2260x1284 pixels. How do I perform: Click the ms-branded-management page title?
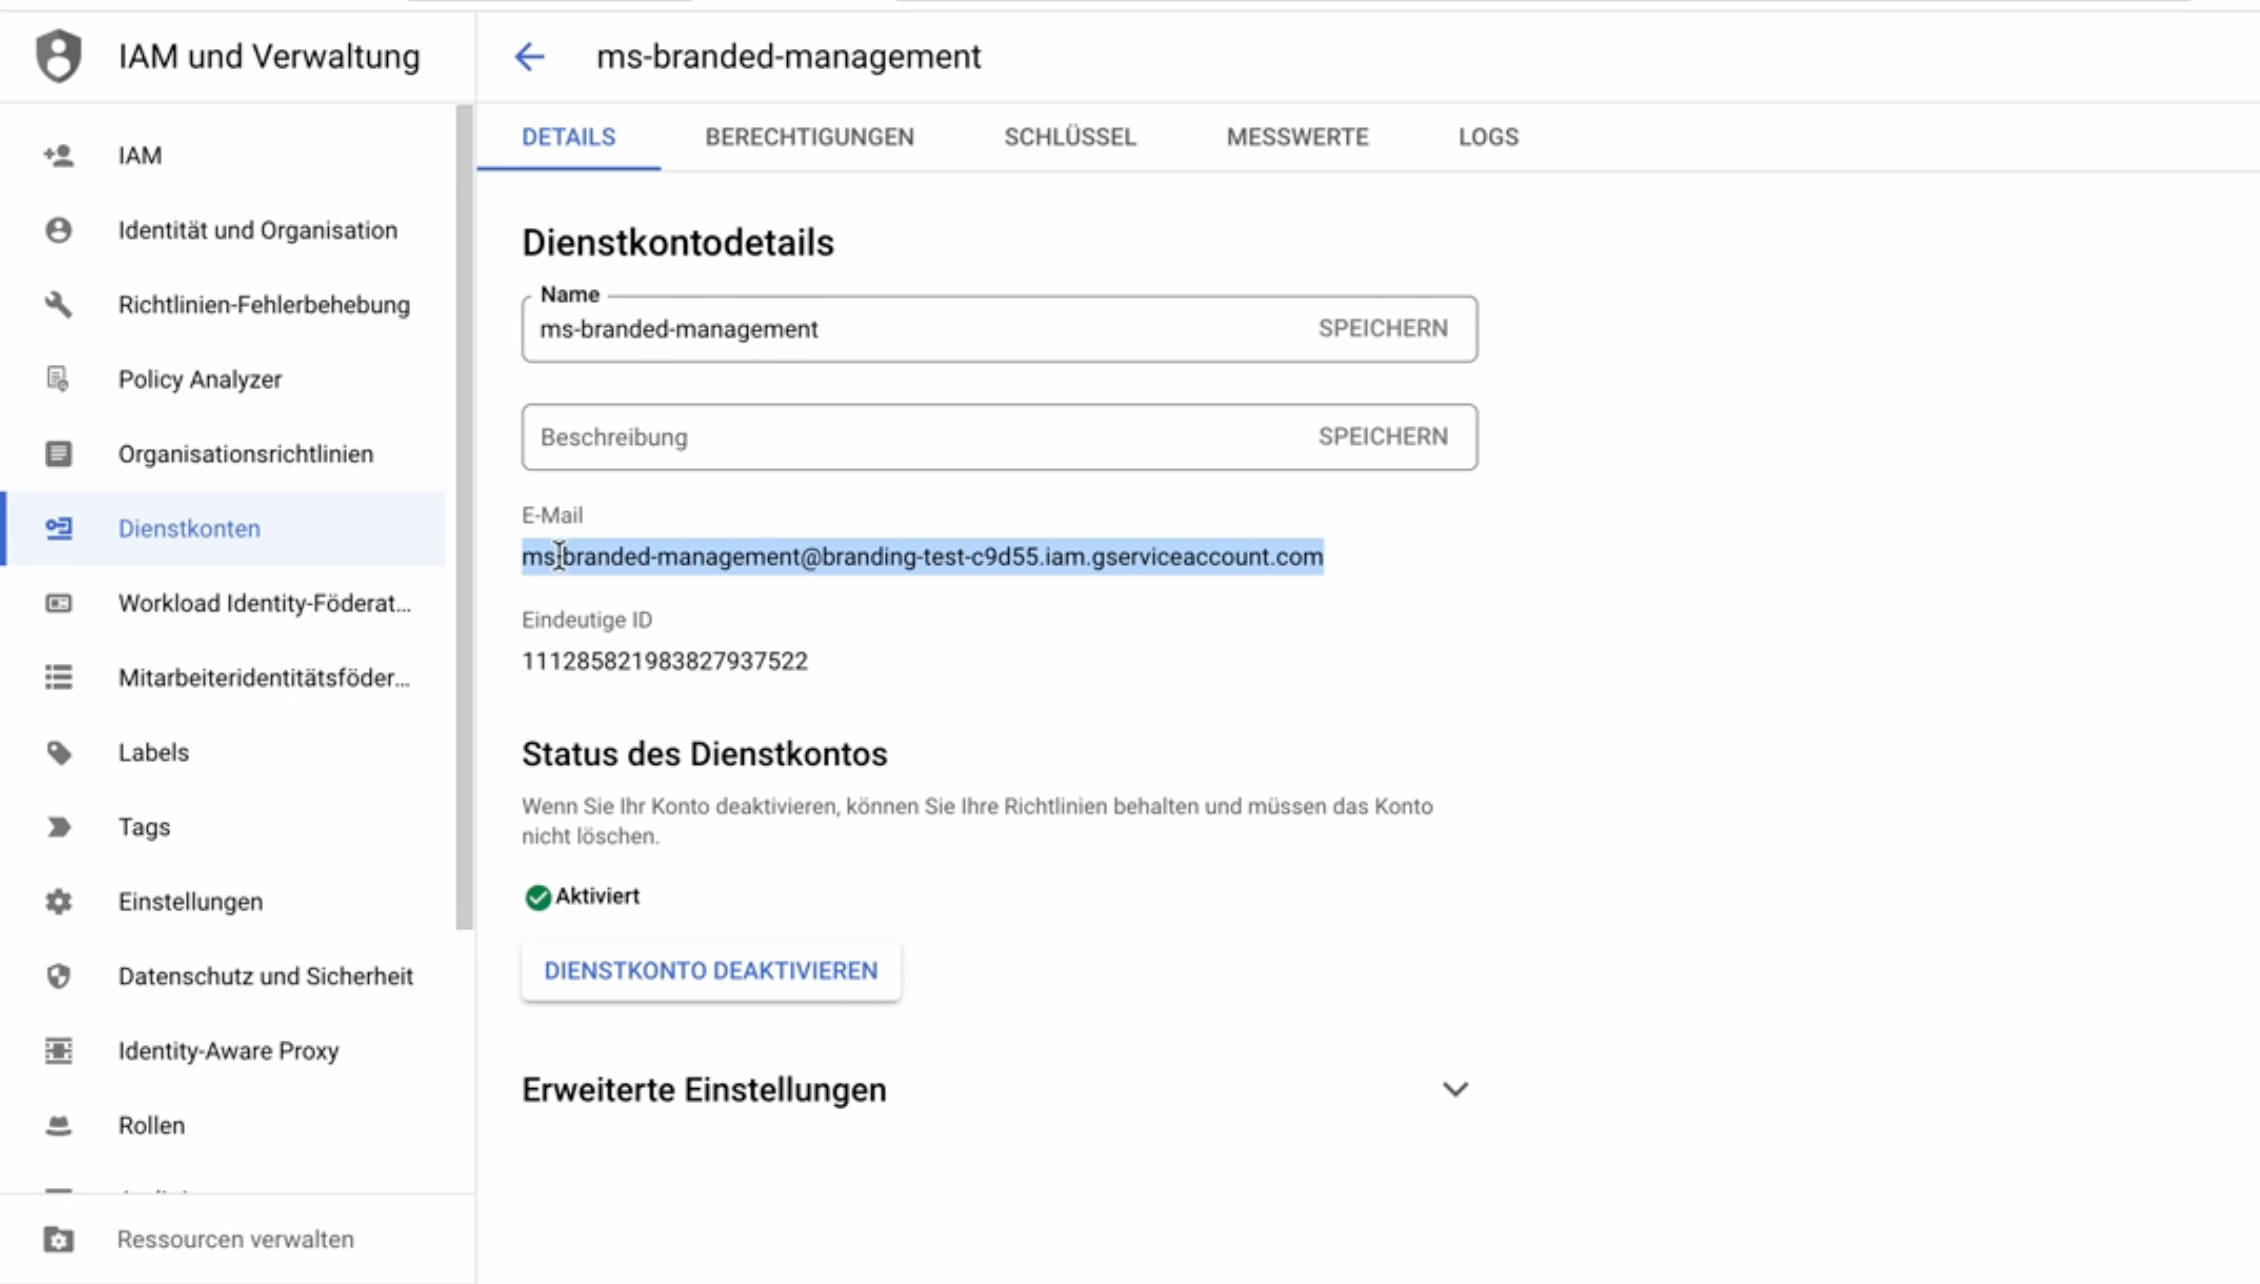(x=788, y=57)
